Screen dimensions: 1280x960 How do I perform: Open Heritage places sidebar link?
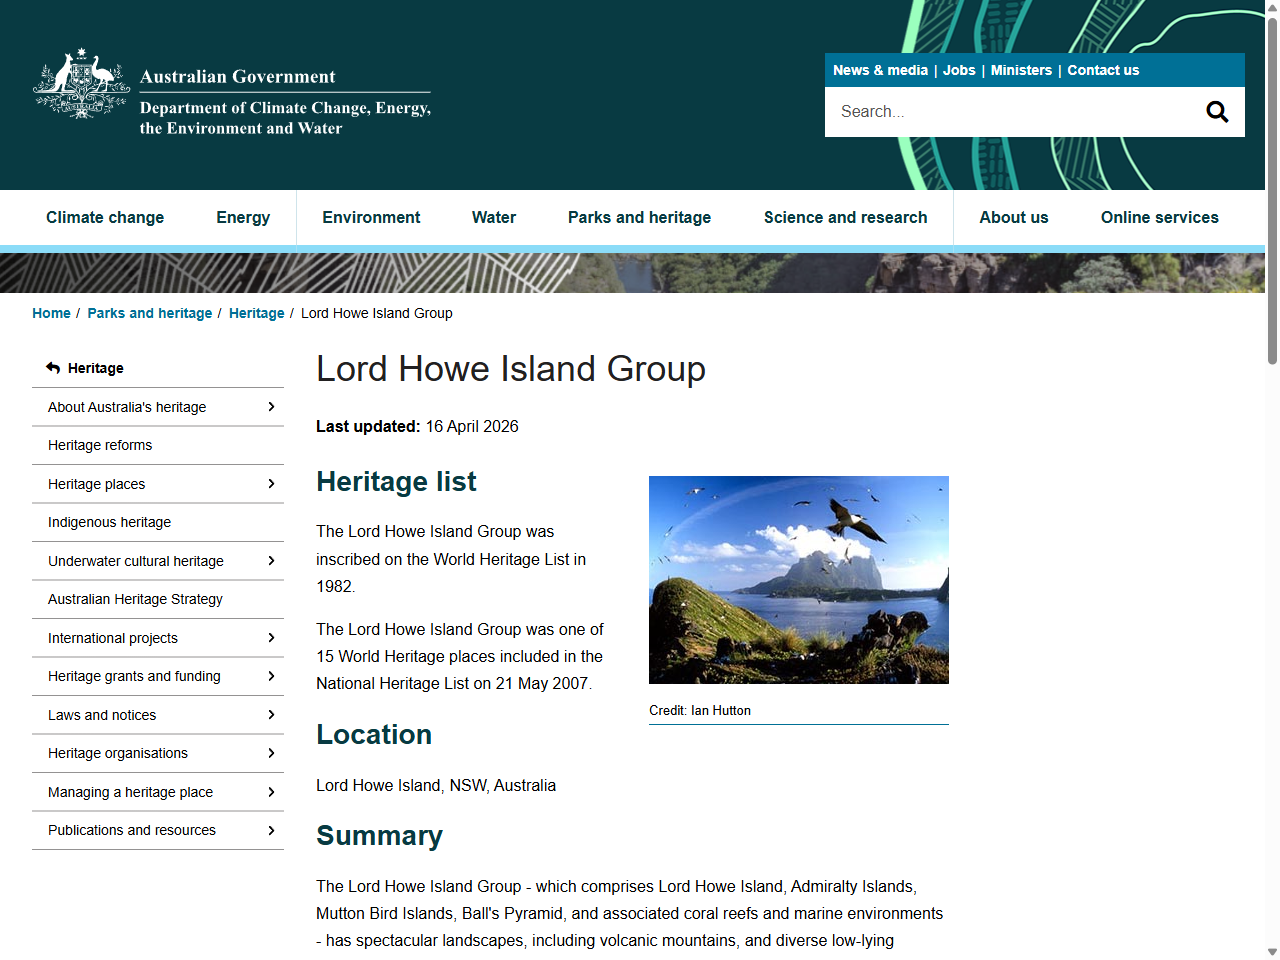96,484
